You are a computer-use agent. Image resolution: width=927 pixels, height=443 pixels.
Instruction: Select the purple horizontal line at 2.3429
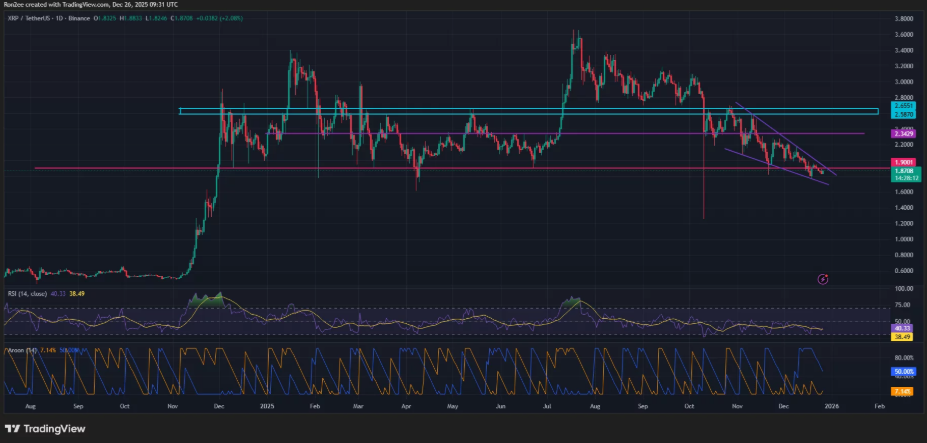(x=500, y=133)
